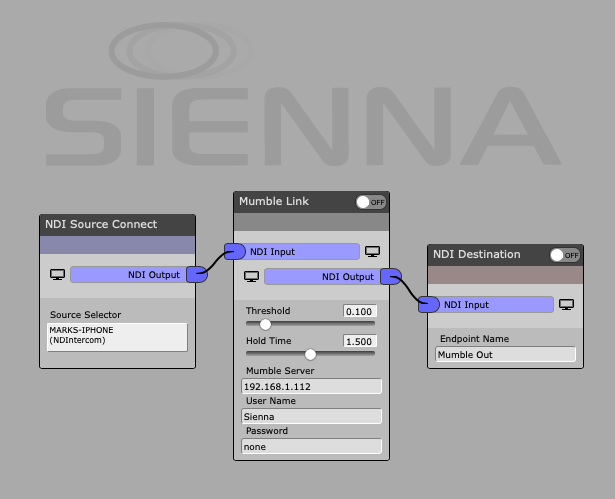Viewport: 615px width, 499px height.
Task: Click the NDI Destination node title
Action: [477, 254]
